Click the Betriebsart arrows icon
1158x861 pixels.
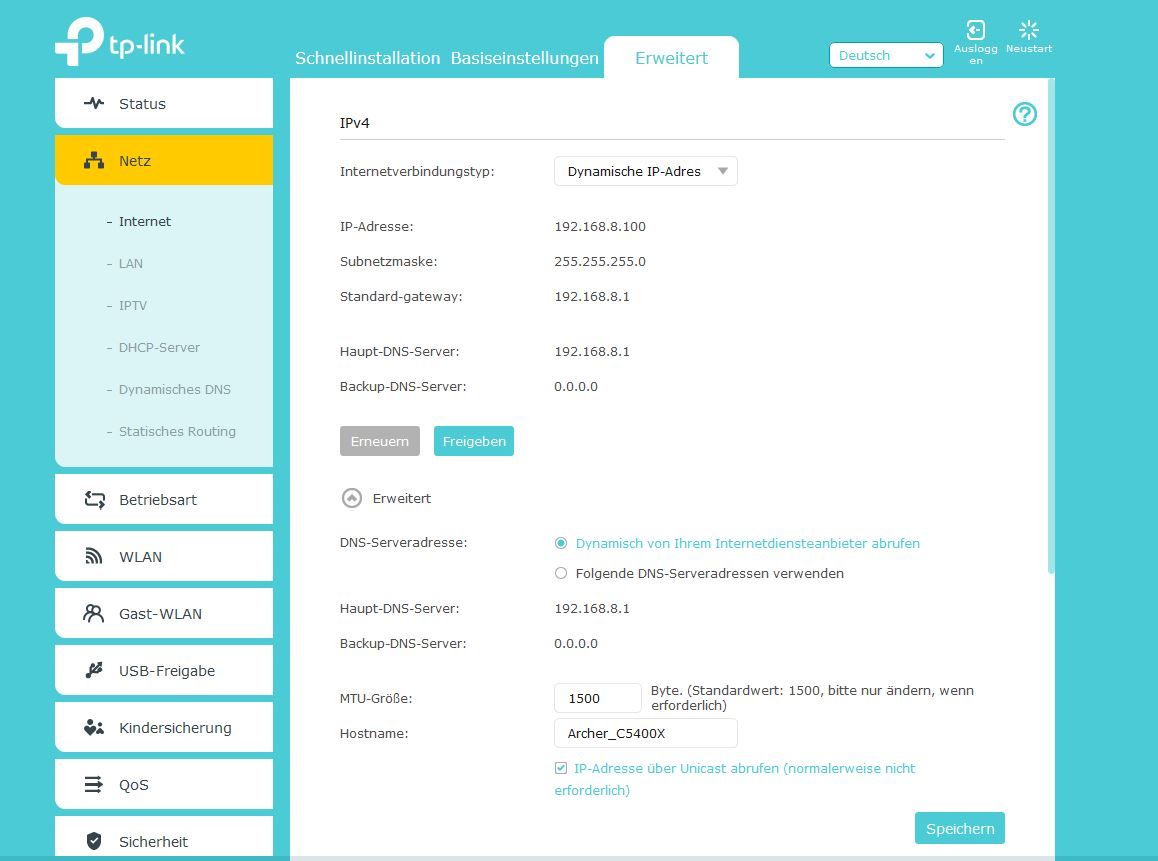94,499
